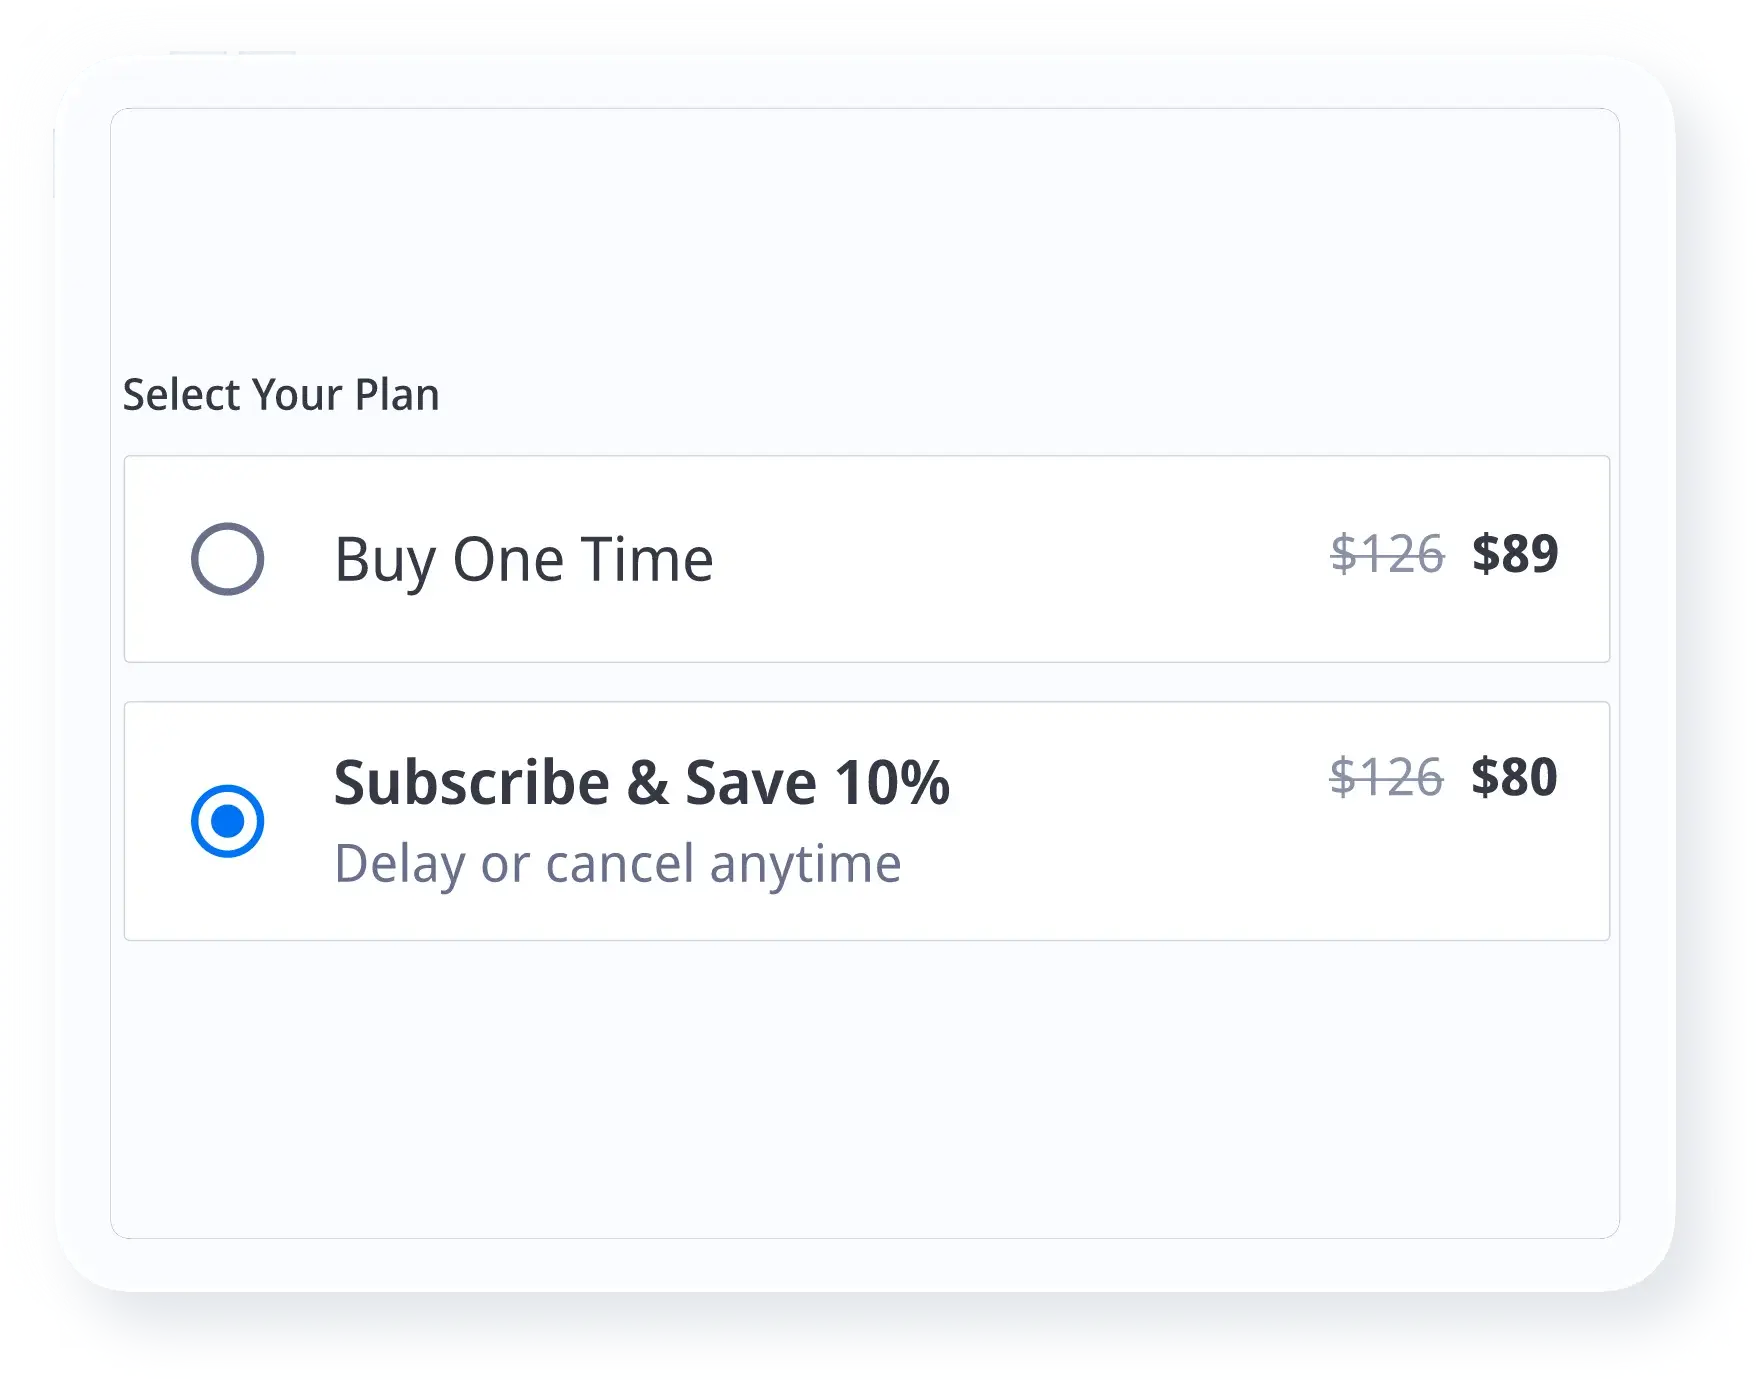This screenshot has height=1380, width=1758.
Task: Click the $80 subscription price
Action: tap(1514, 777)
